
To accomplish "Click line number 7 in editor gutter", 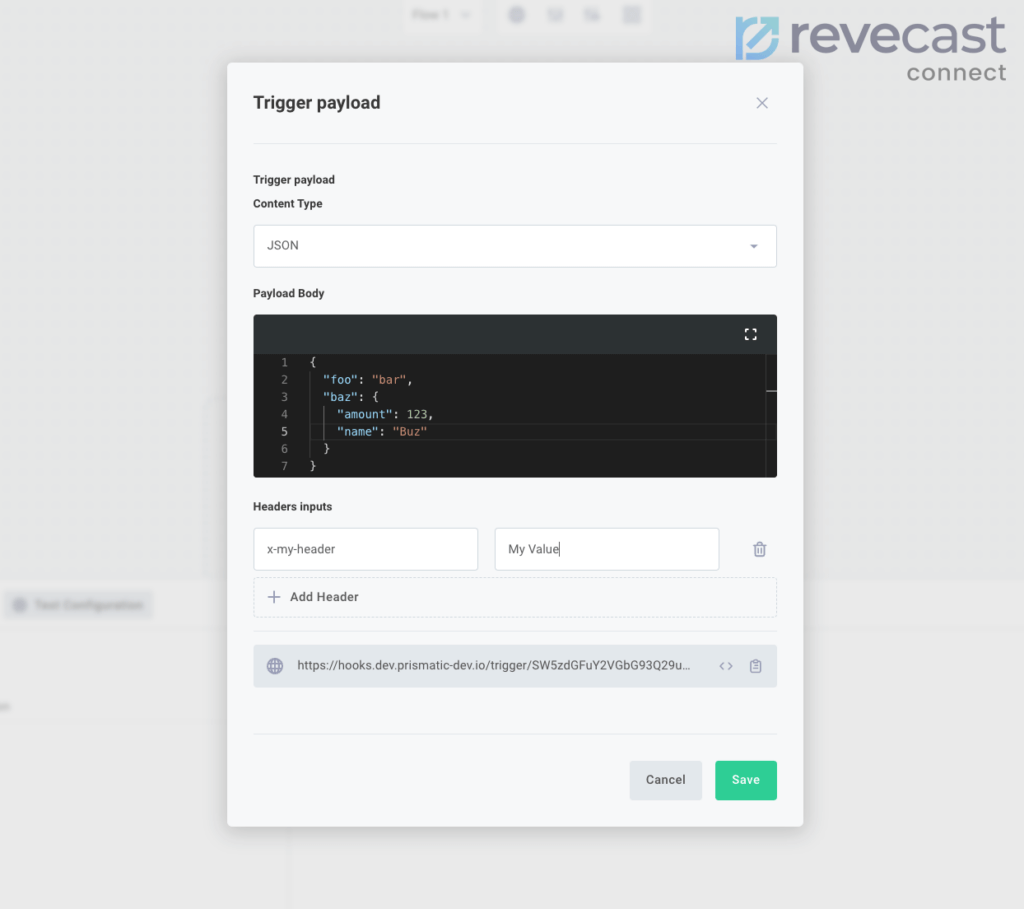I will (x=284, y=466).
